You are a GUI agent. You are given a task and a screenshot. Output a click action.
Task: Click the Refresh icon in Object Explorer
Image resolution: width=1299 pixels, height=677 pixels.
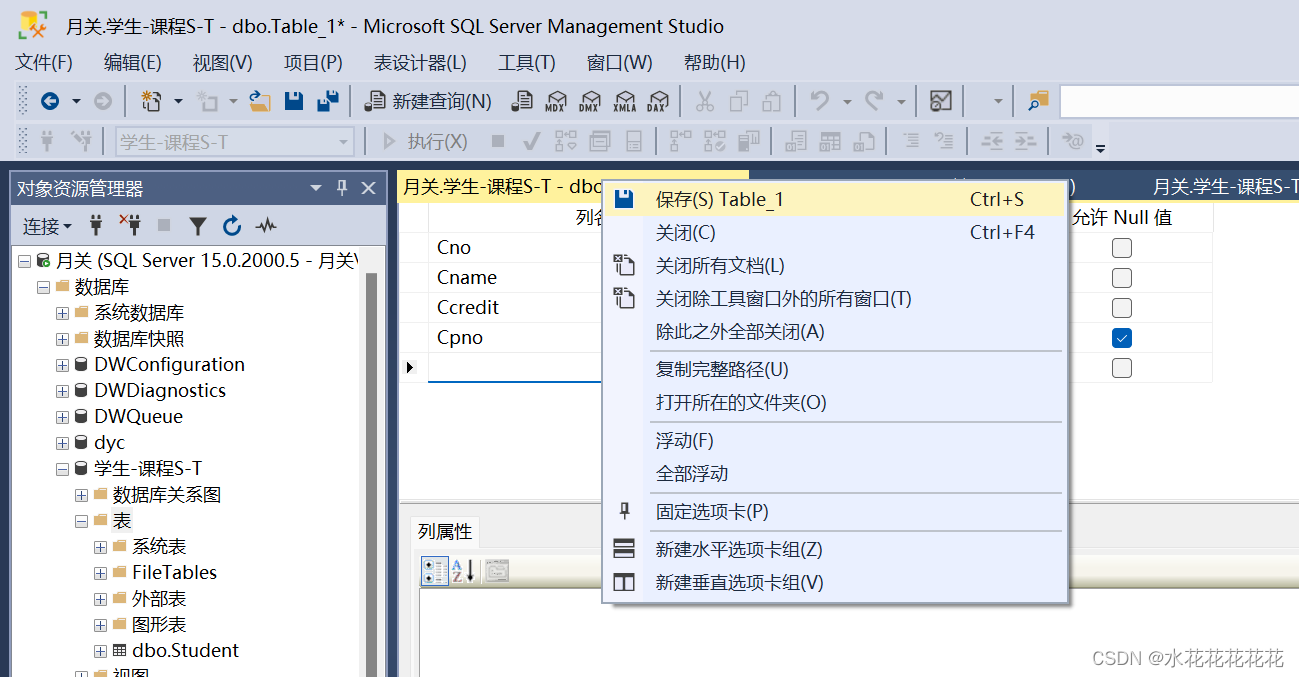point(232,226)
